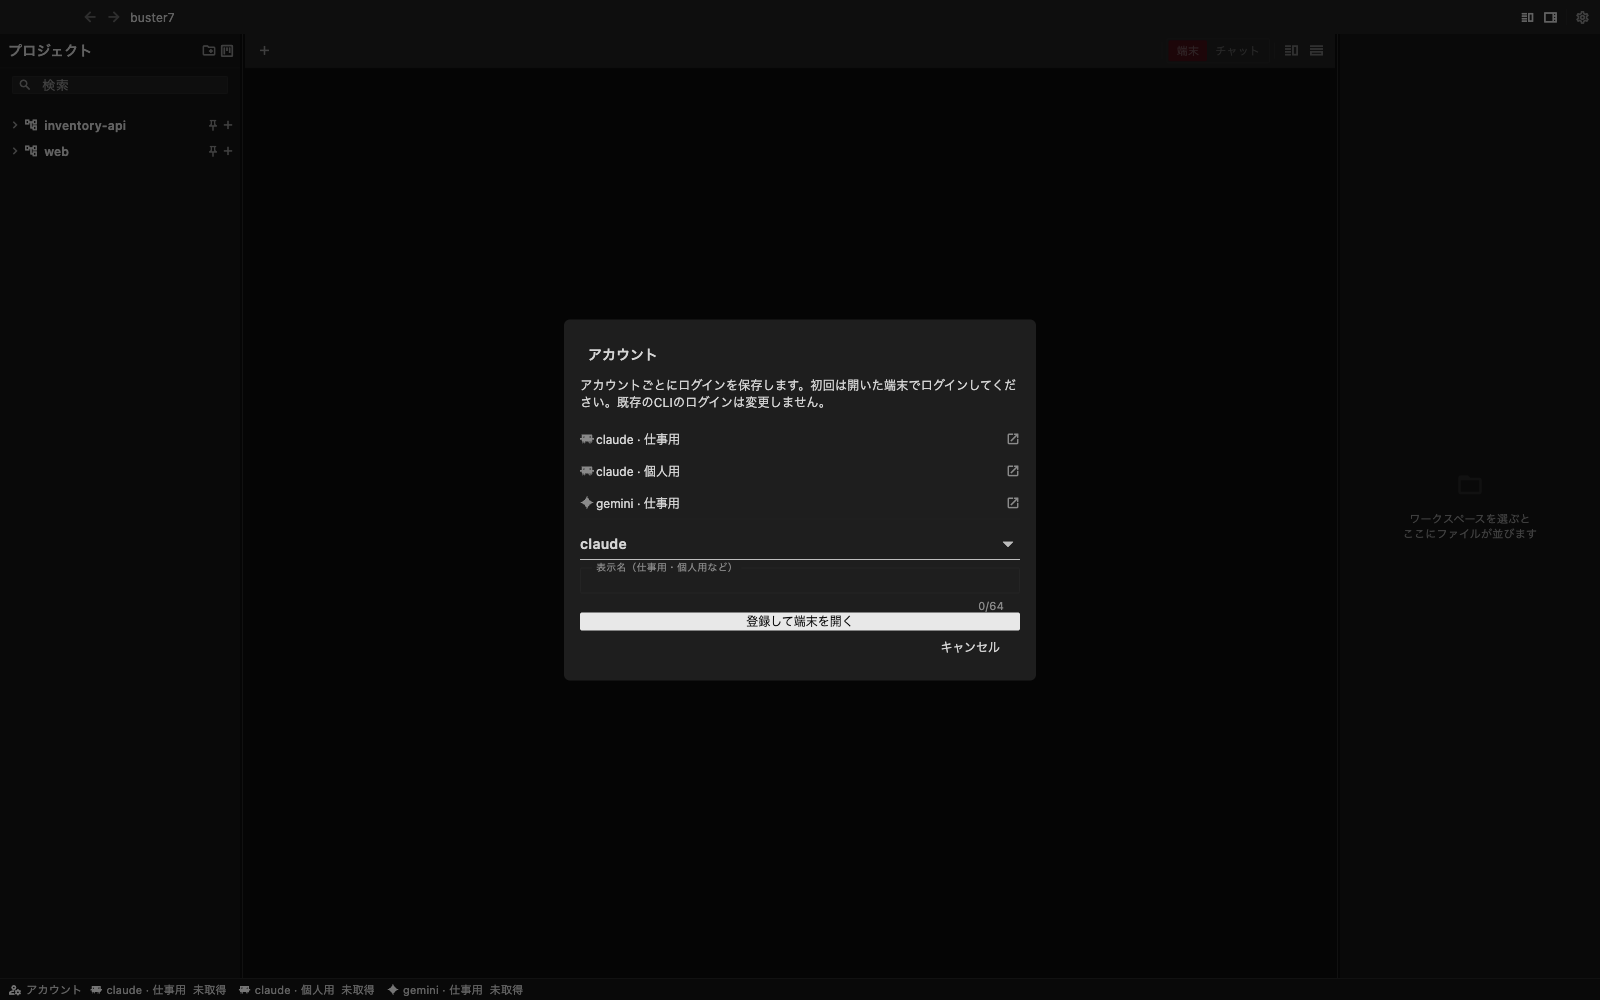Add a new tab with plus
Screen dimensions: 1600x1000
click(x=264, y=50)
